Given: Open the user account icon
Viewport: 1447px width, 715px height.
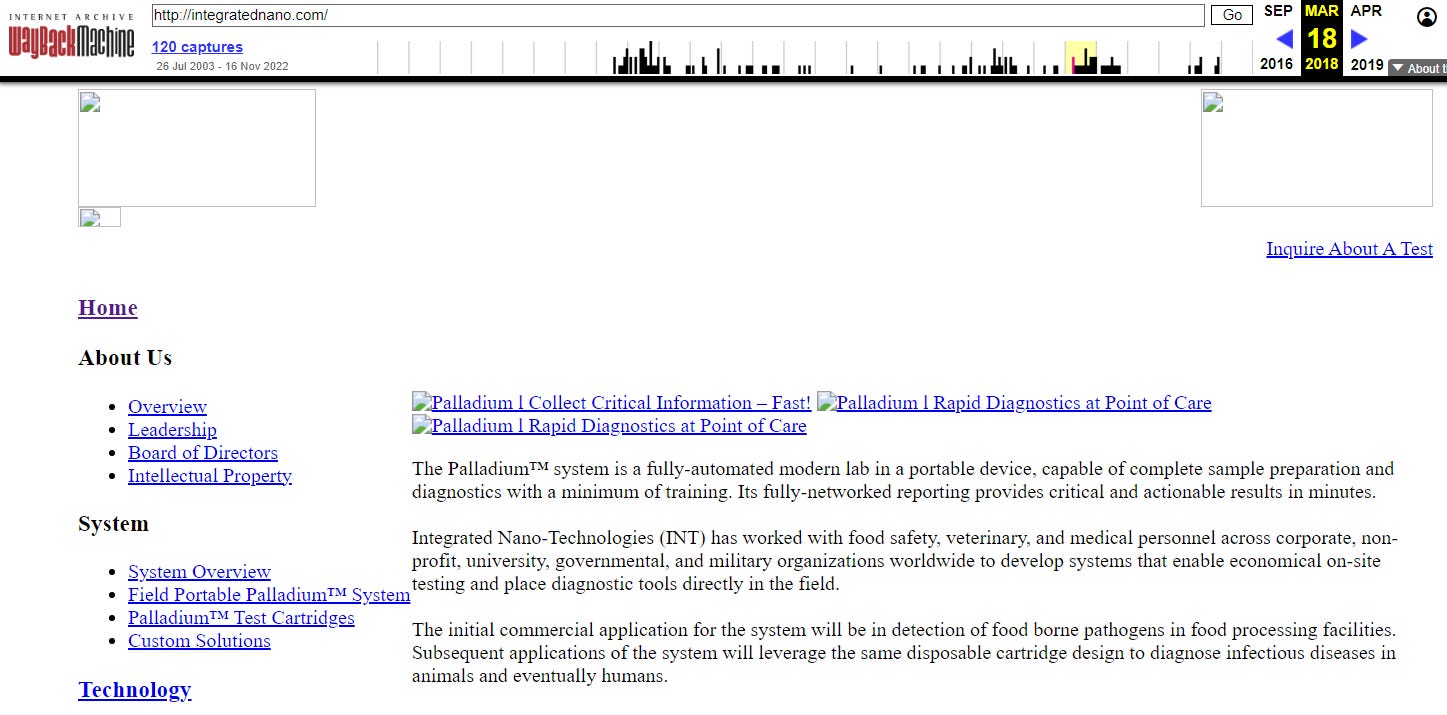Looking at the screenshot, I should [x=1427, y=18].
